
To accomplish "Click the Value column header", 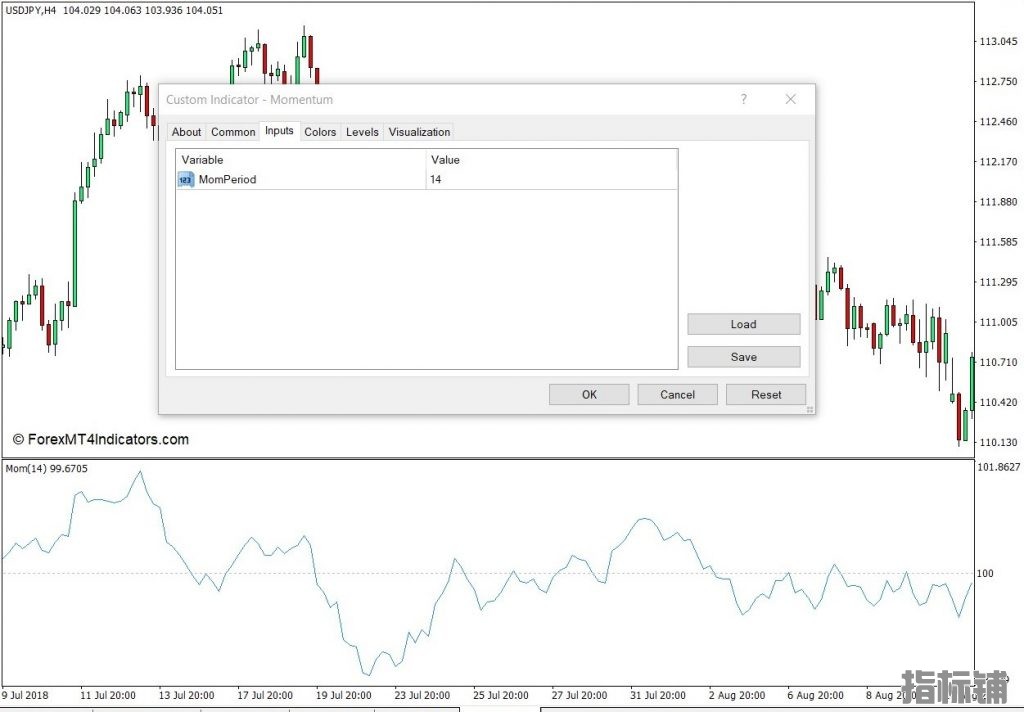I will click(552, 160).
